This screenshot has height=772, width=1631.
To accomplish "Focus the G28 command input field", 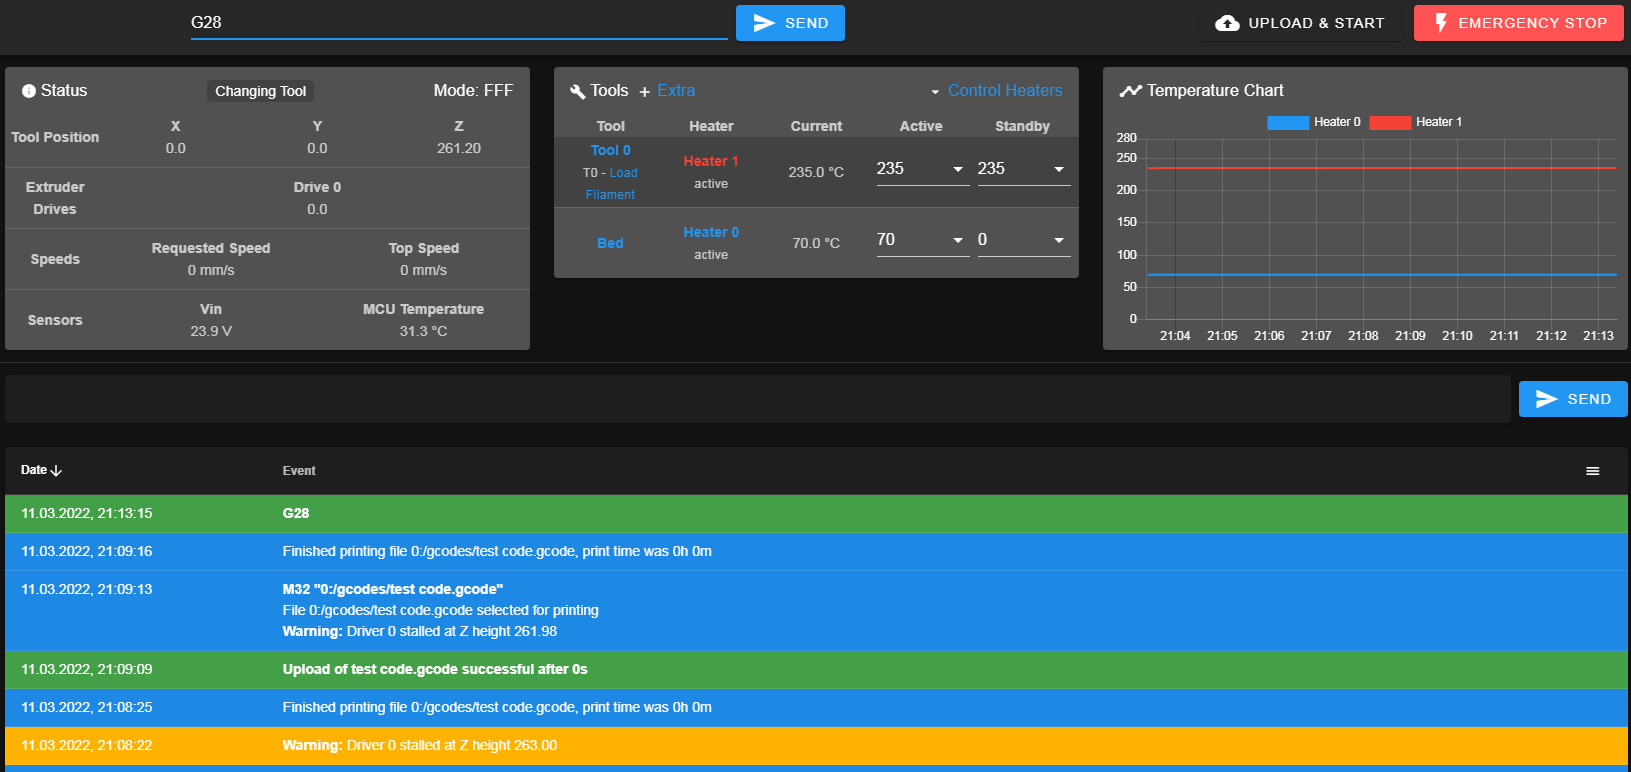I will [x=459, y=23].
